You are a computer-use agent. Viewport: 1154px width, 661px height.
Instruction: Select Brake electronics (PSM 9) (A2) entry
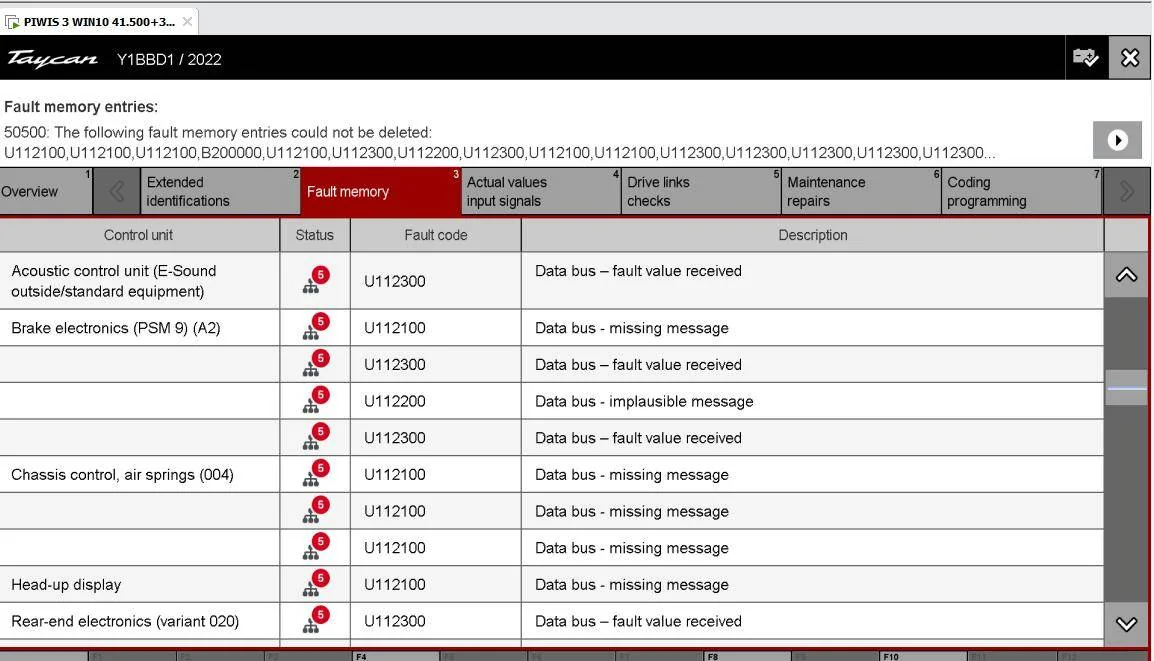116,328
